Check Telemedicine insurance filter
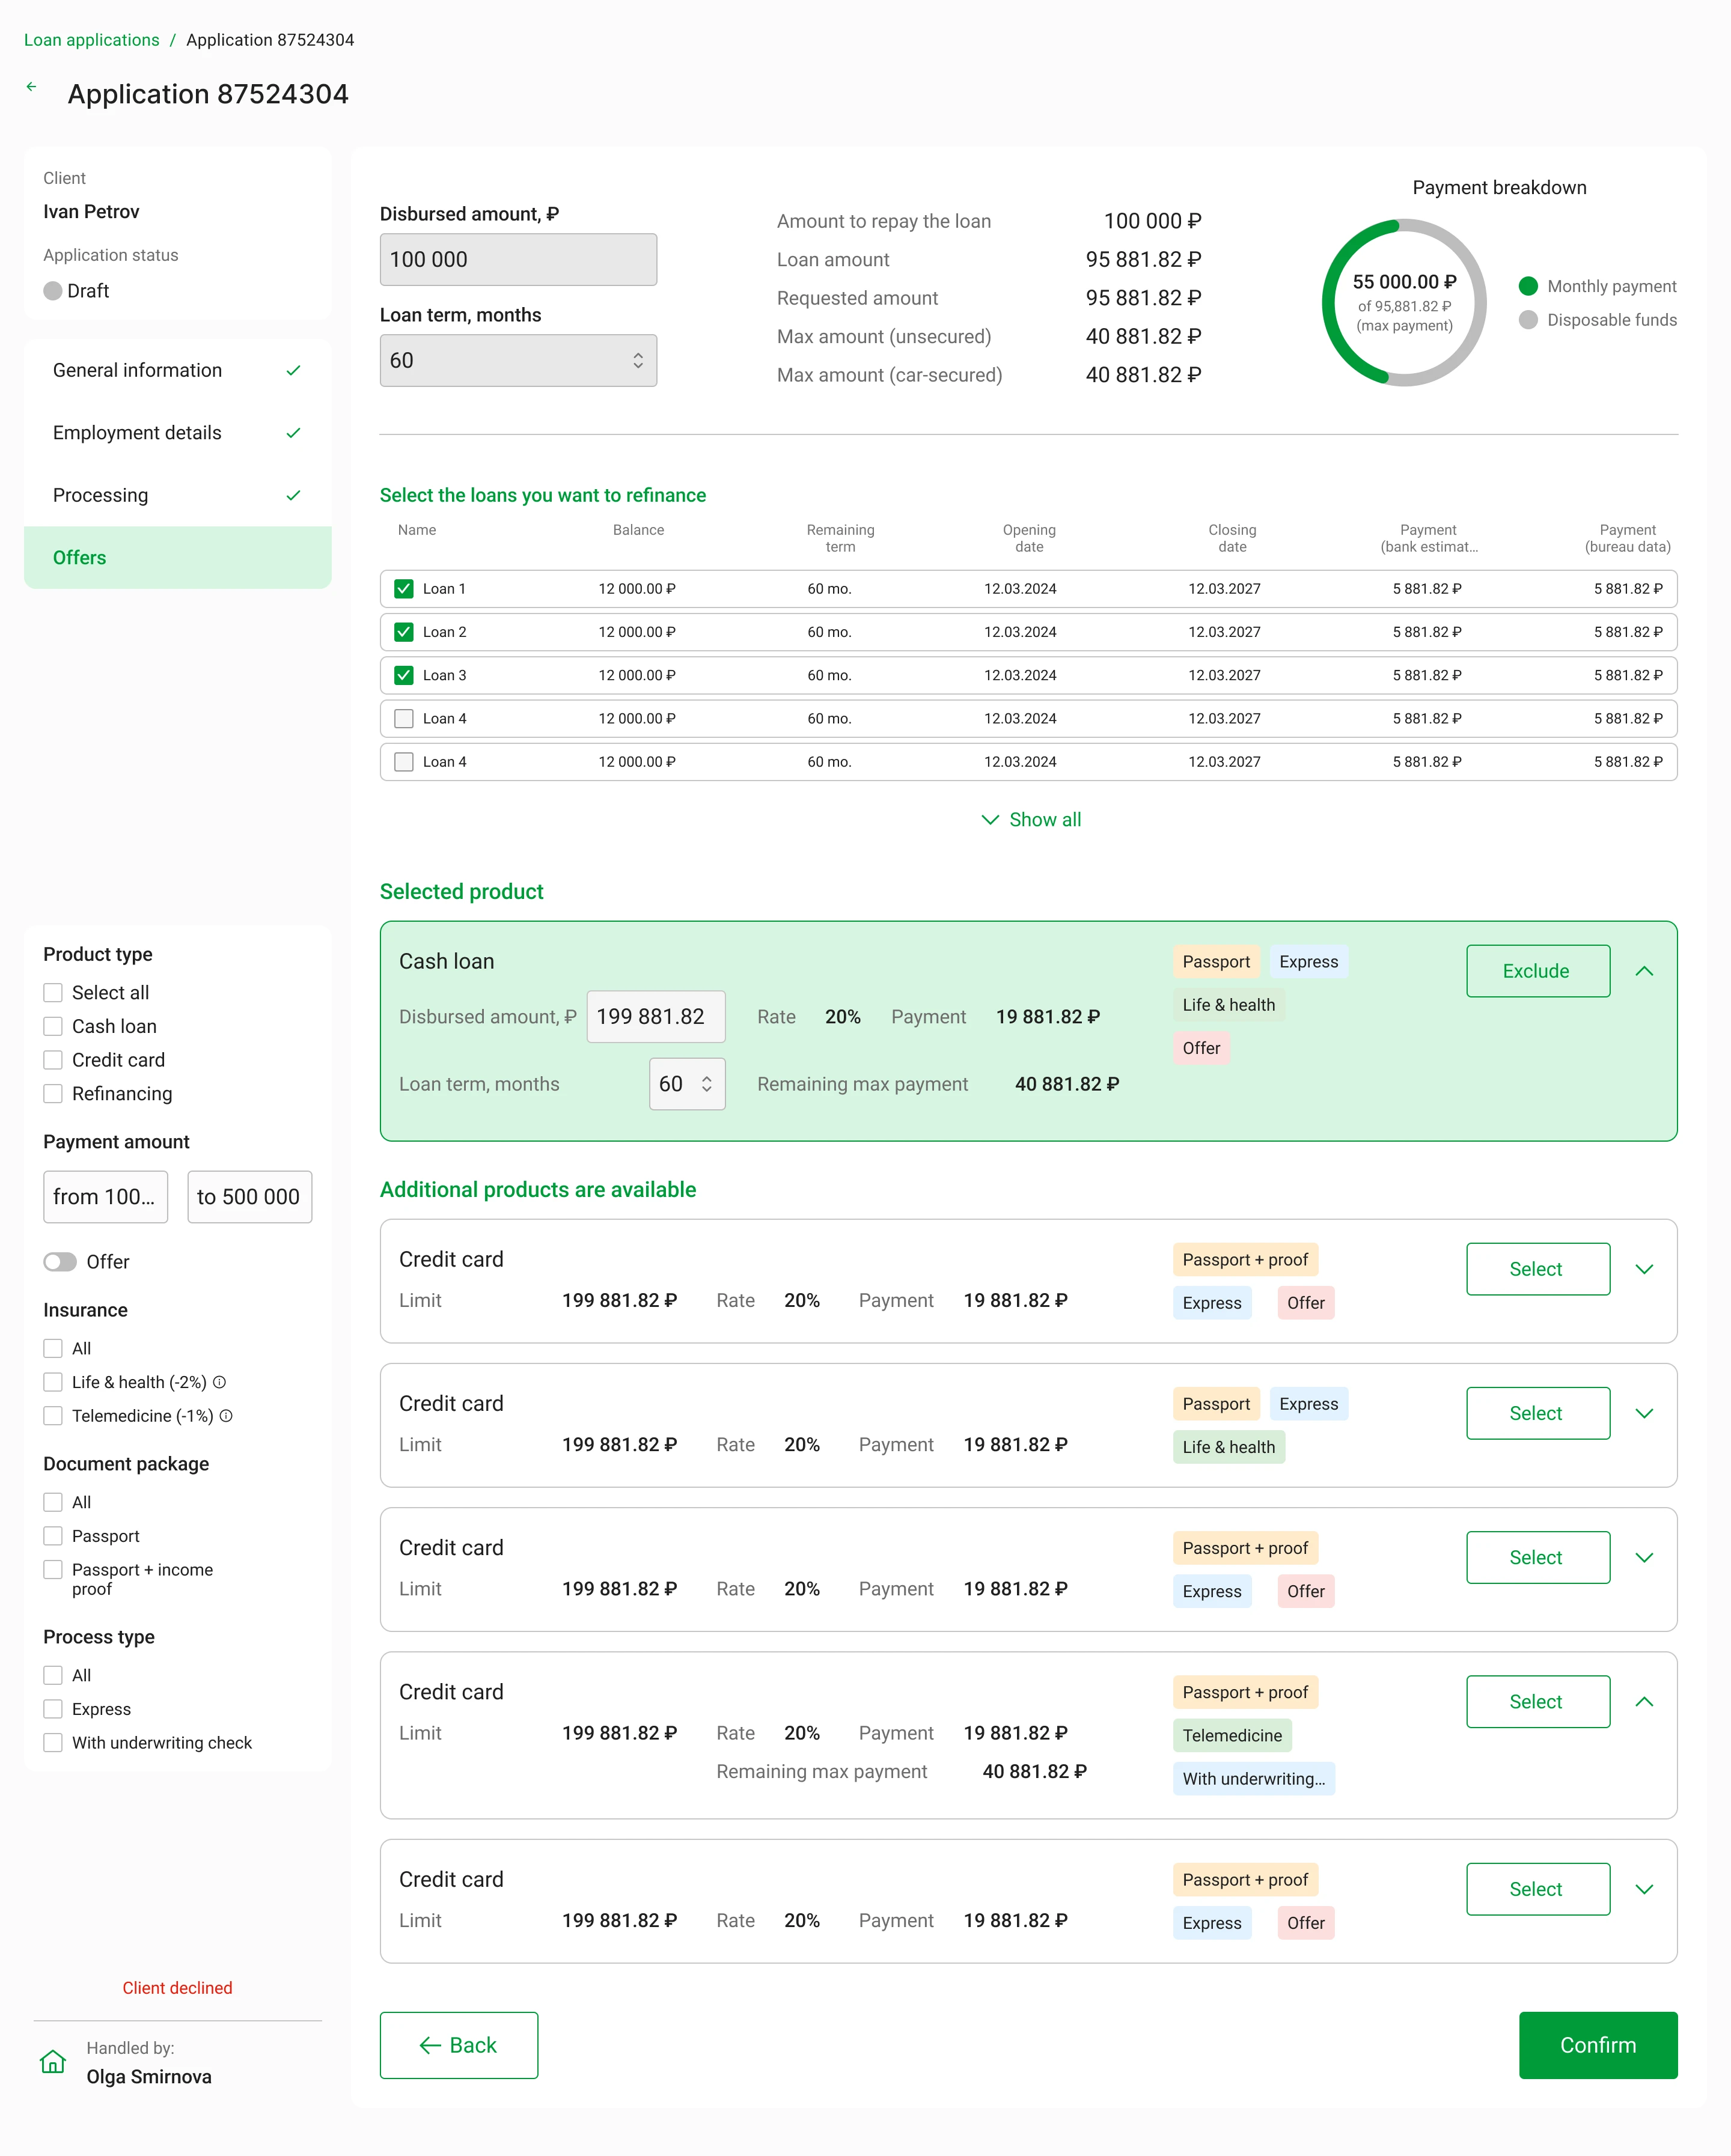 pyautogui.click(x=53, y=1416)
